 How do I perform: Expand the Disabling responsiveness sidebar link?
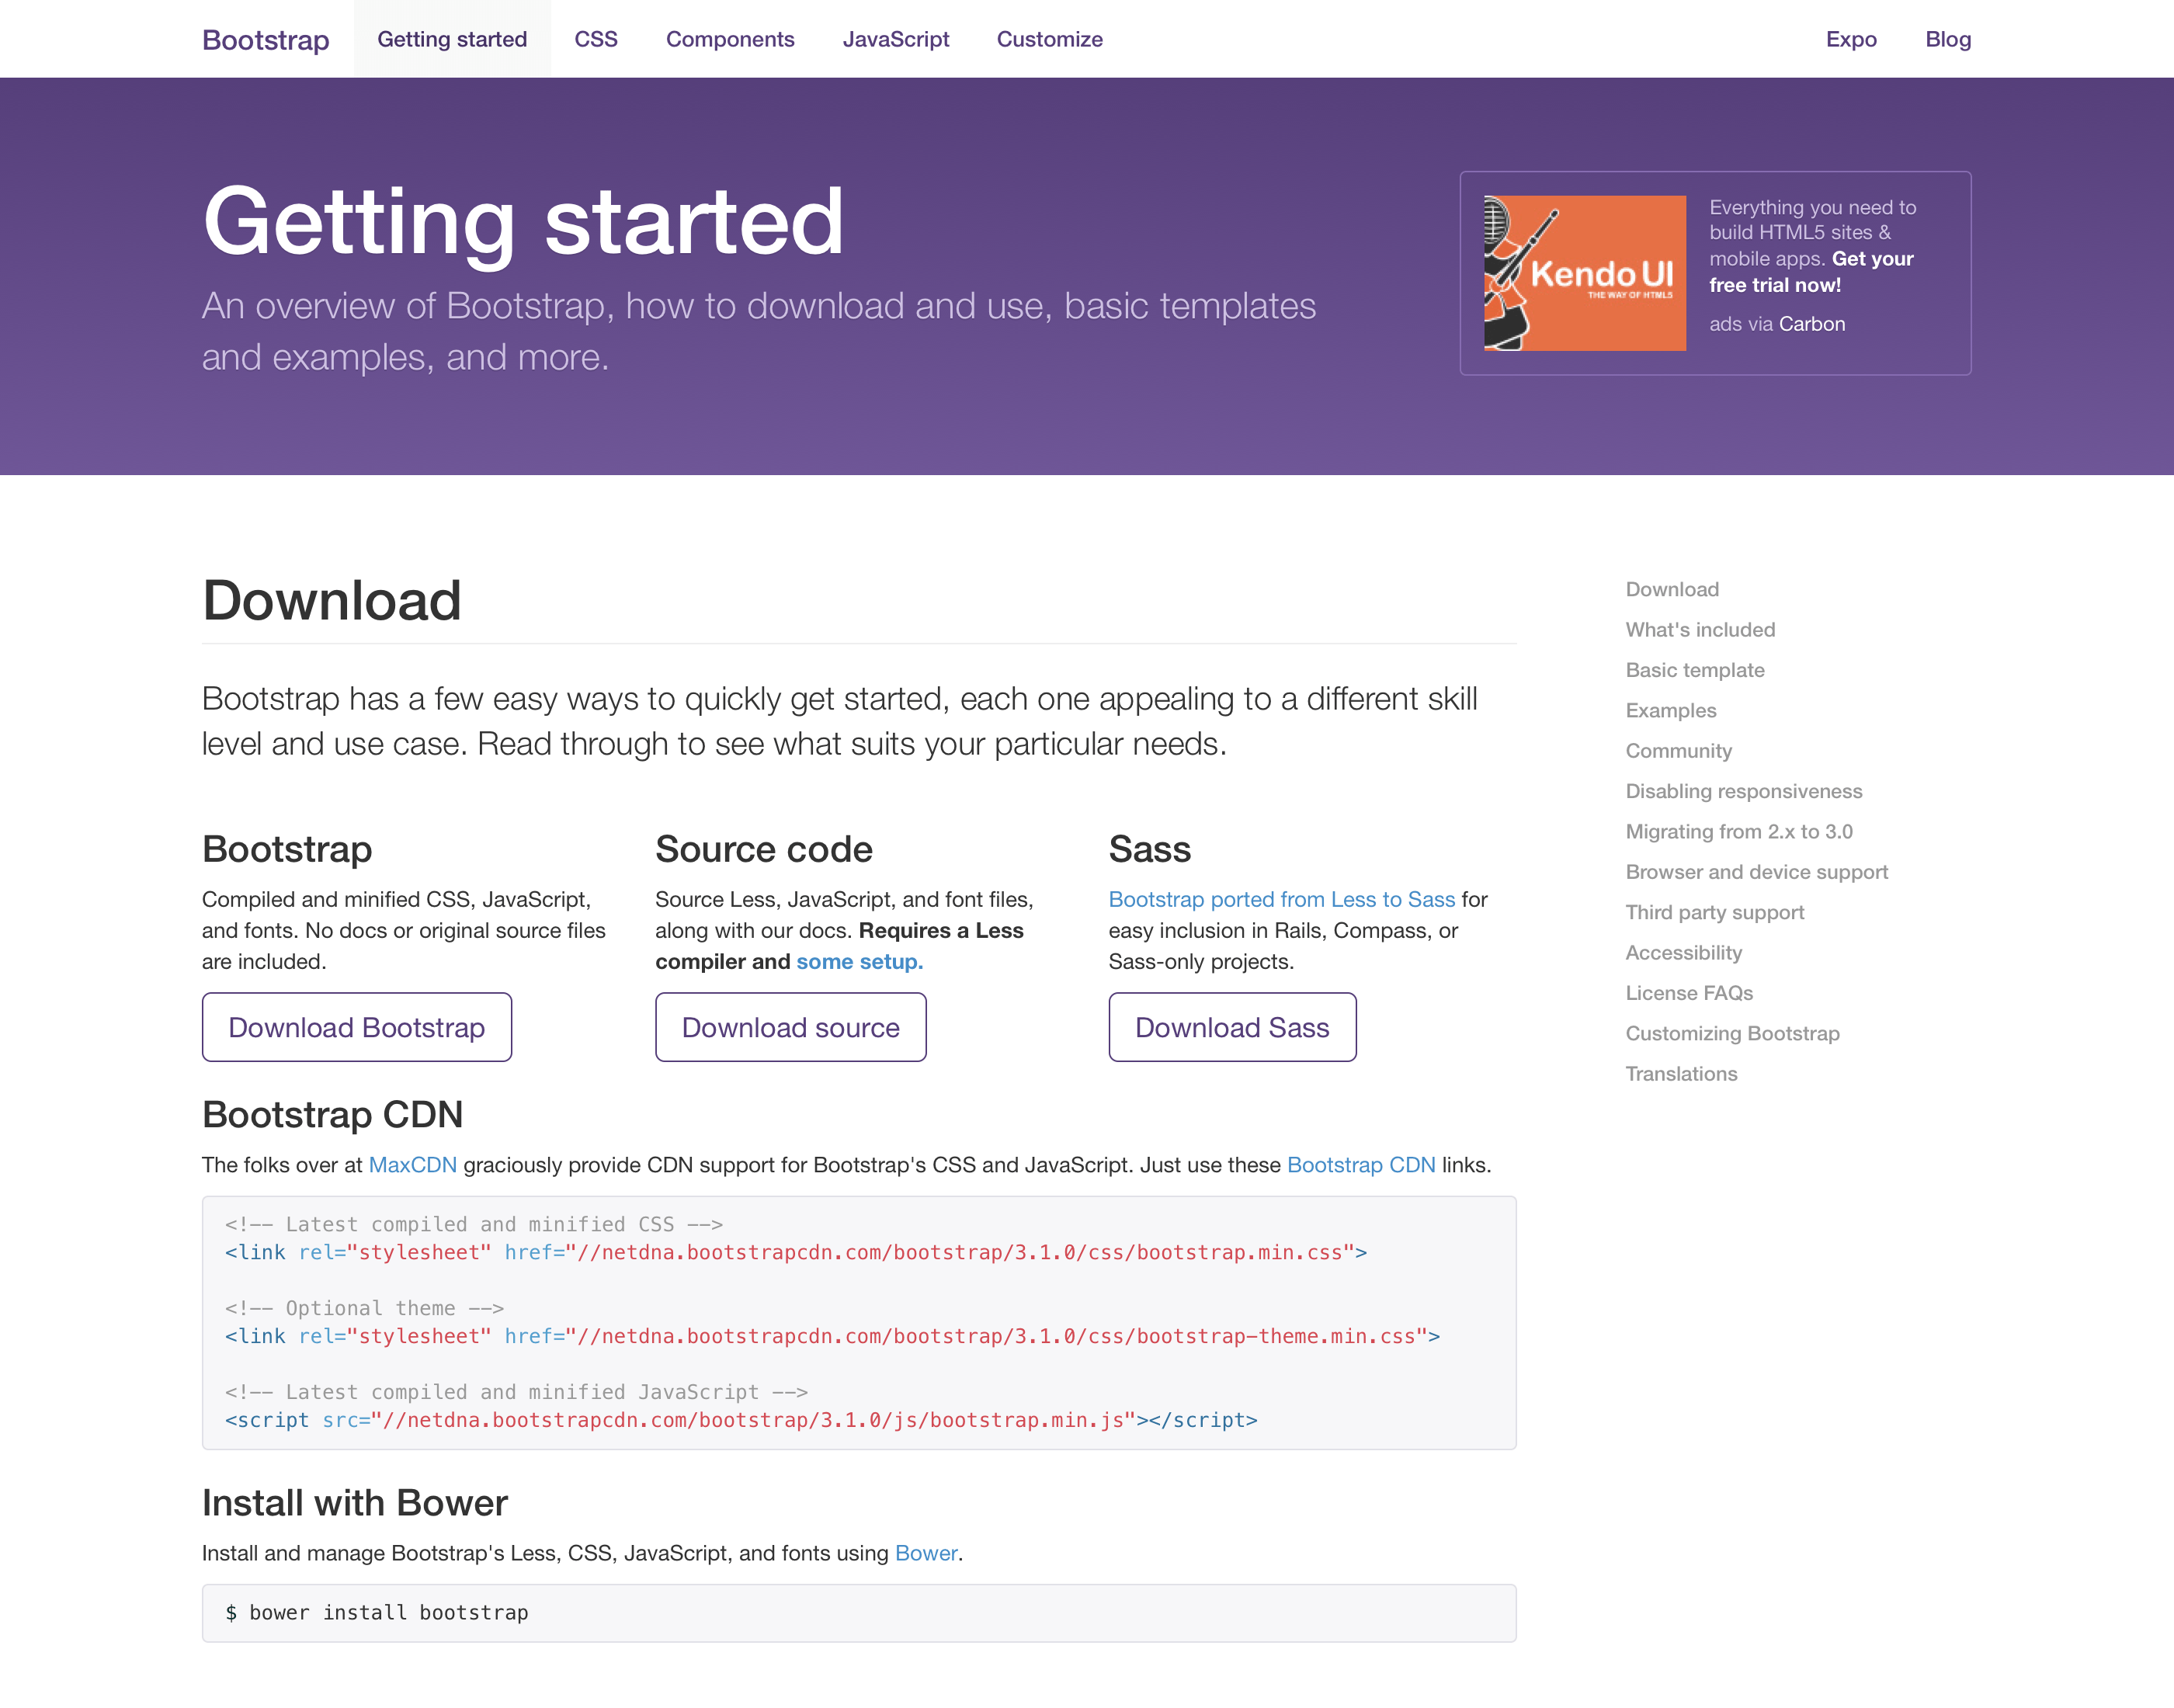click(1743, 790)
